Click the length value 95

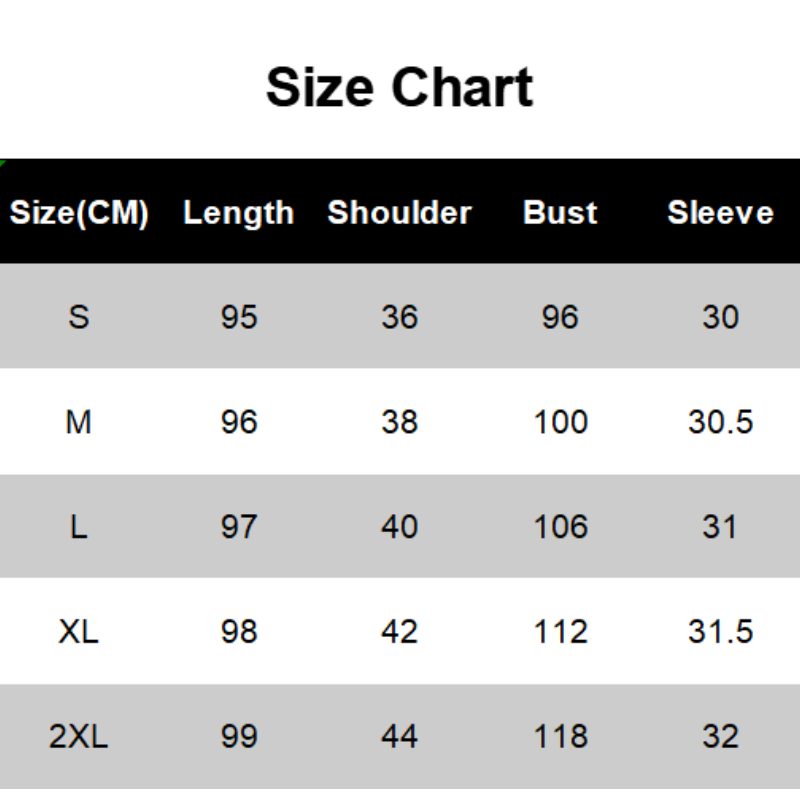239,317
